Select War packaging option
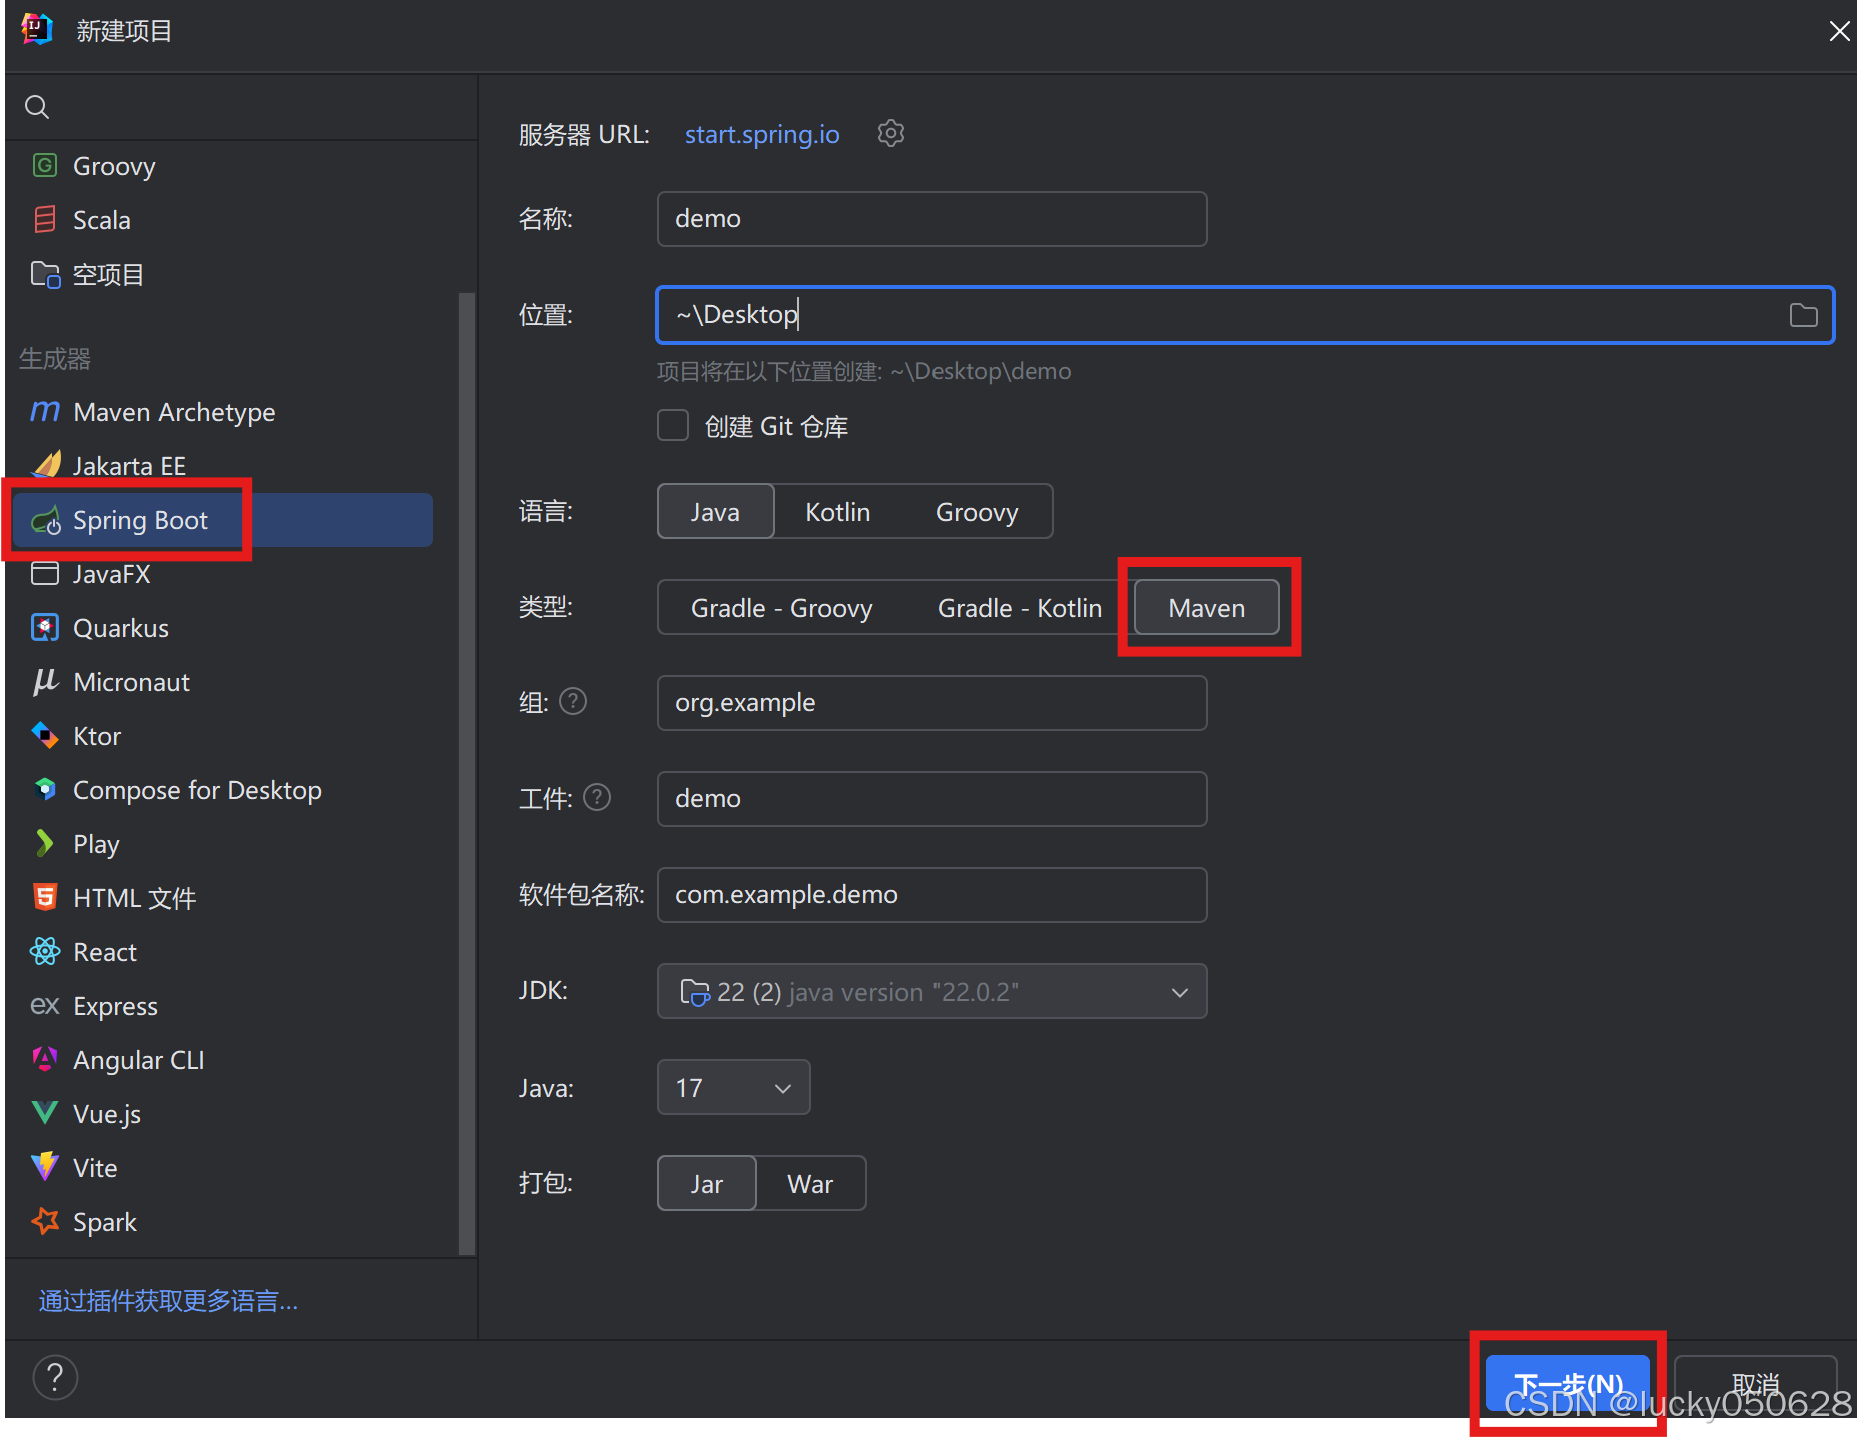This screenshot has height=1437, width=1857. coord(810,1183)
